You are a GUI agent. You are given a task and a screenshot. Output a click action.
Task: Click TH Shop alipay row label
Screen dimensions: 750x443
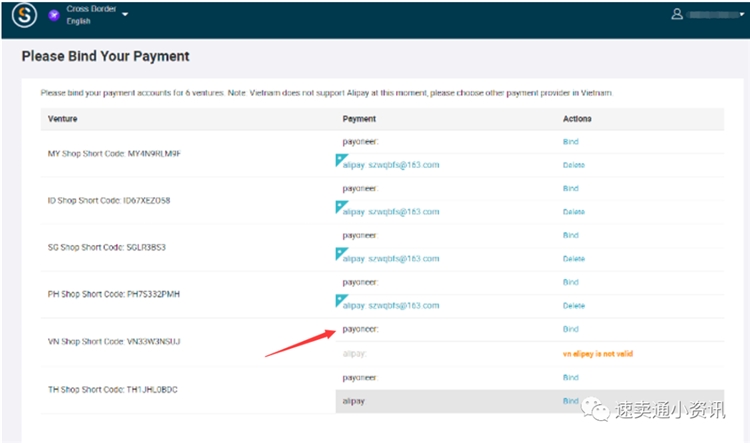[x=353, y=401]
